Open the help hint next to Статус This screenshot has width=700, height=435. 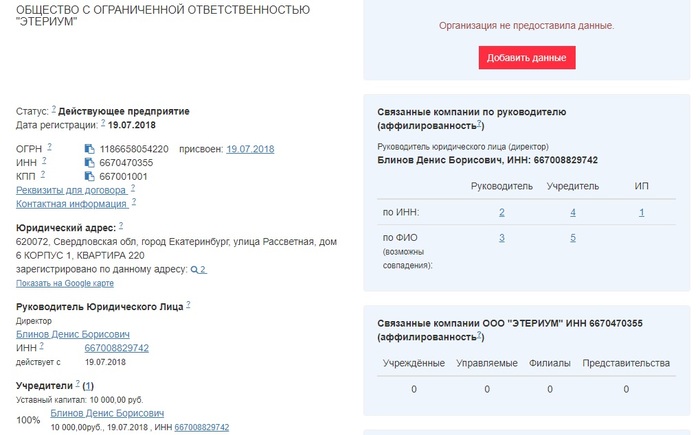tap(54, 108)
